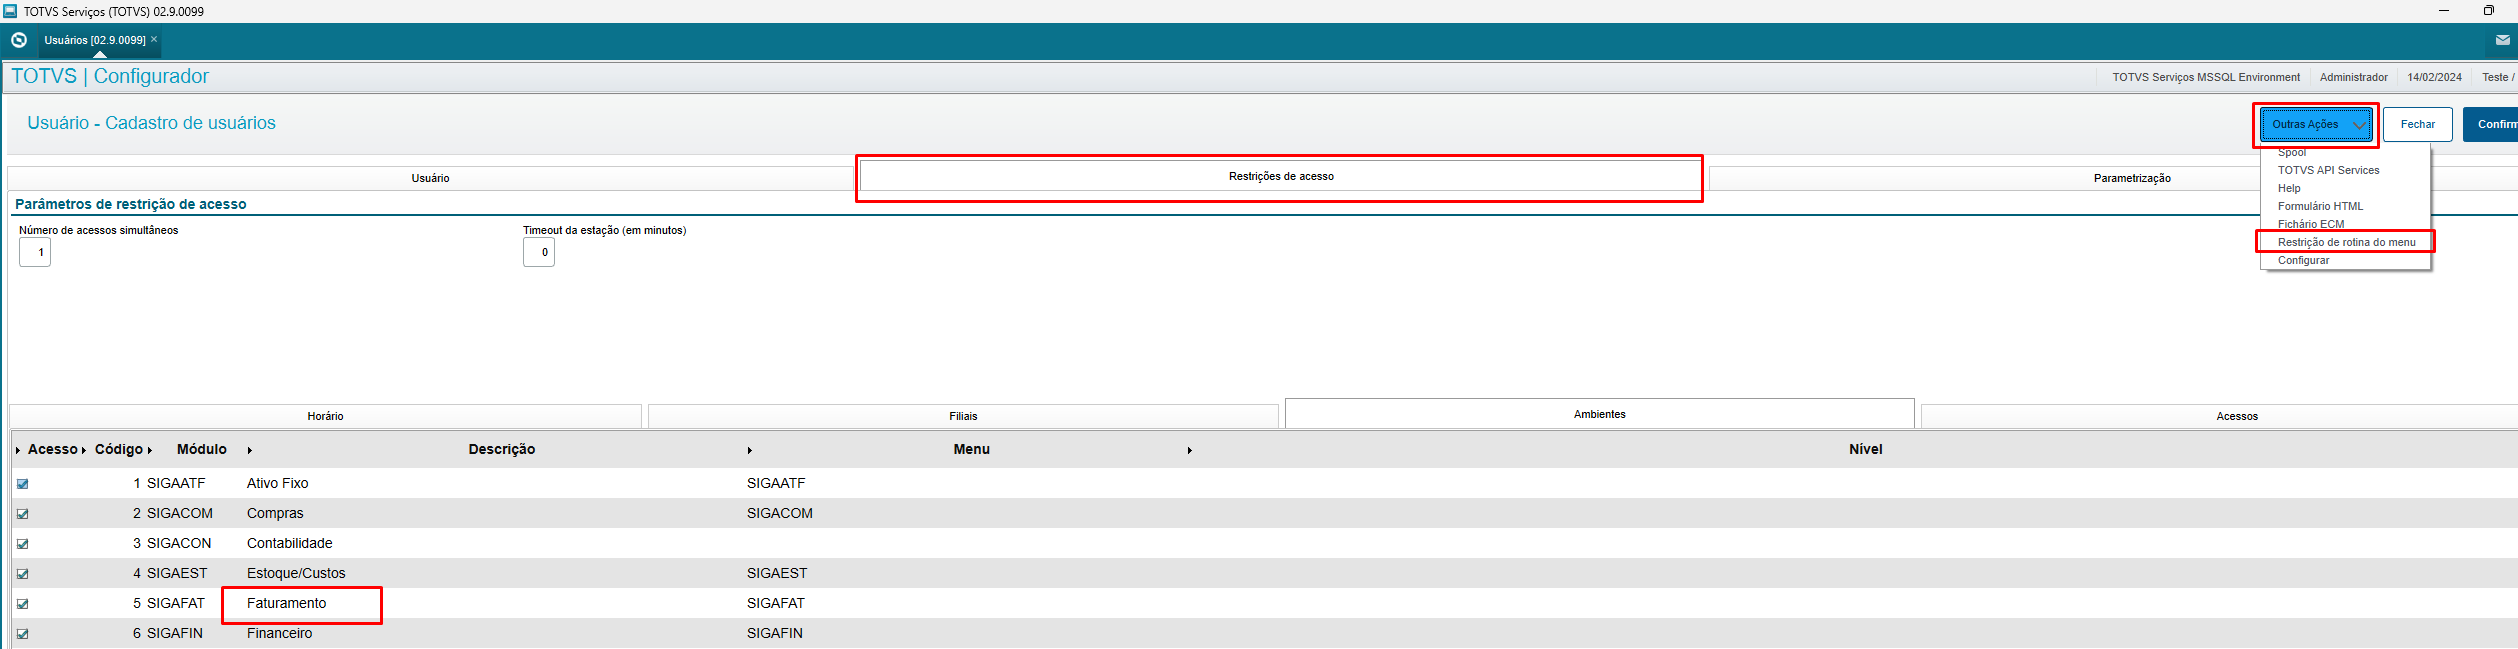The width and height of the screenshot is (2518, 649).
Task: Select the Compras description cell
Action: pyautogui.click(x=275, y=513)
